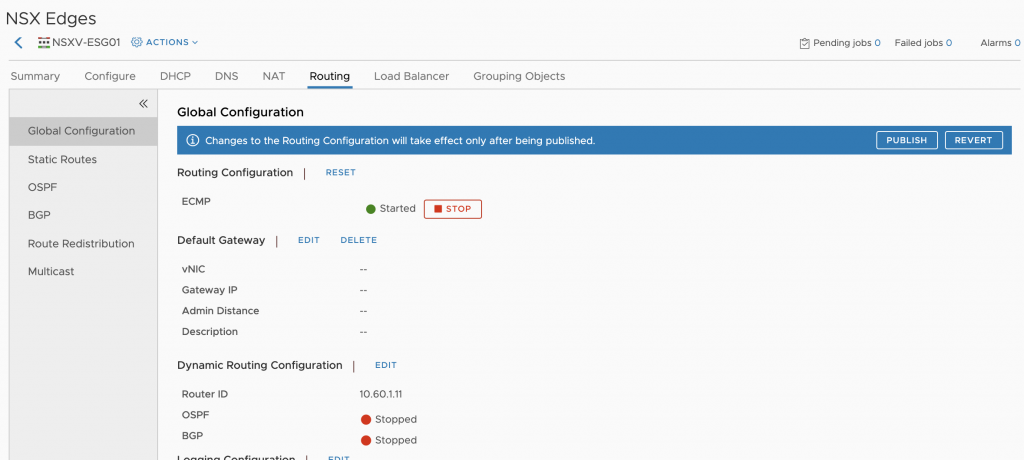Image resolution: width=1024 pixels, height=460 pixels.
Task: Publish the routing configuration changes
Action: pyautogui.click(x=906, y=140)
